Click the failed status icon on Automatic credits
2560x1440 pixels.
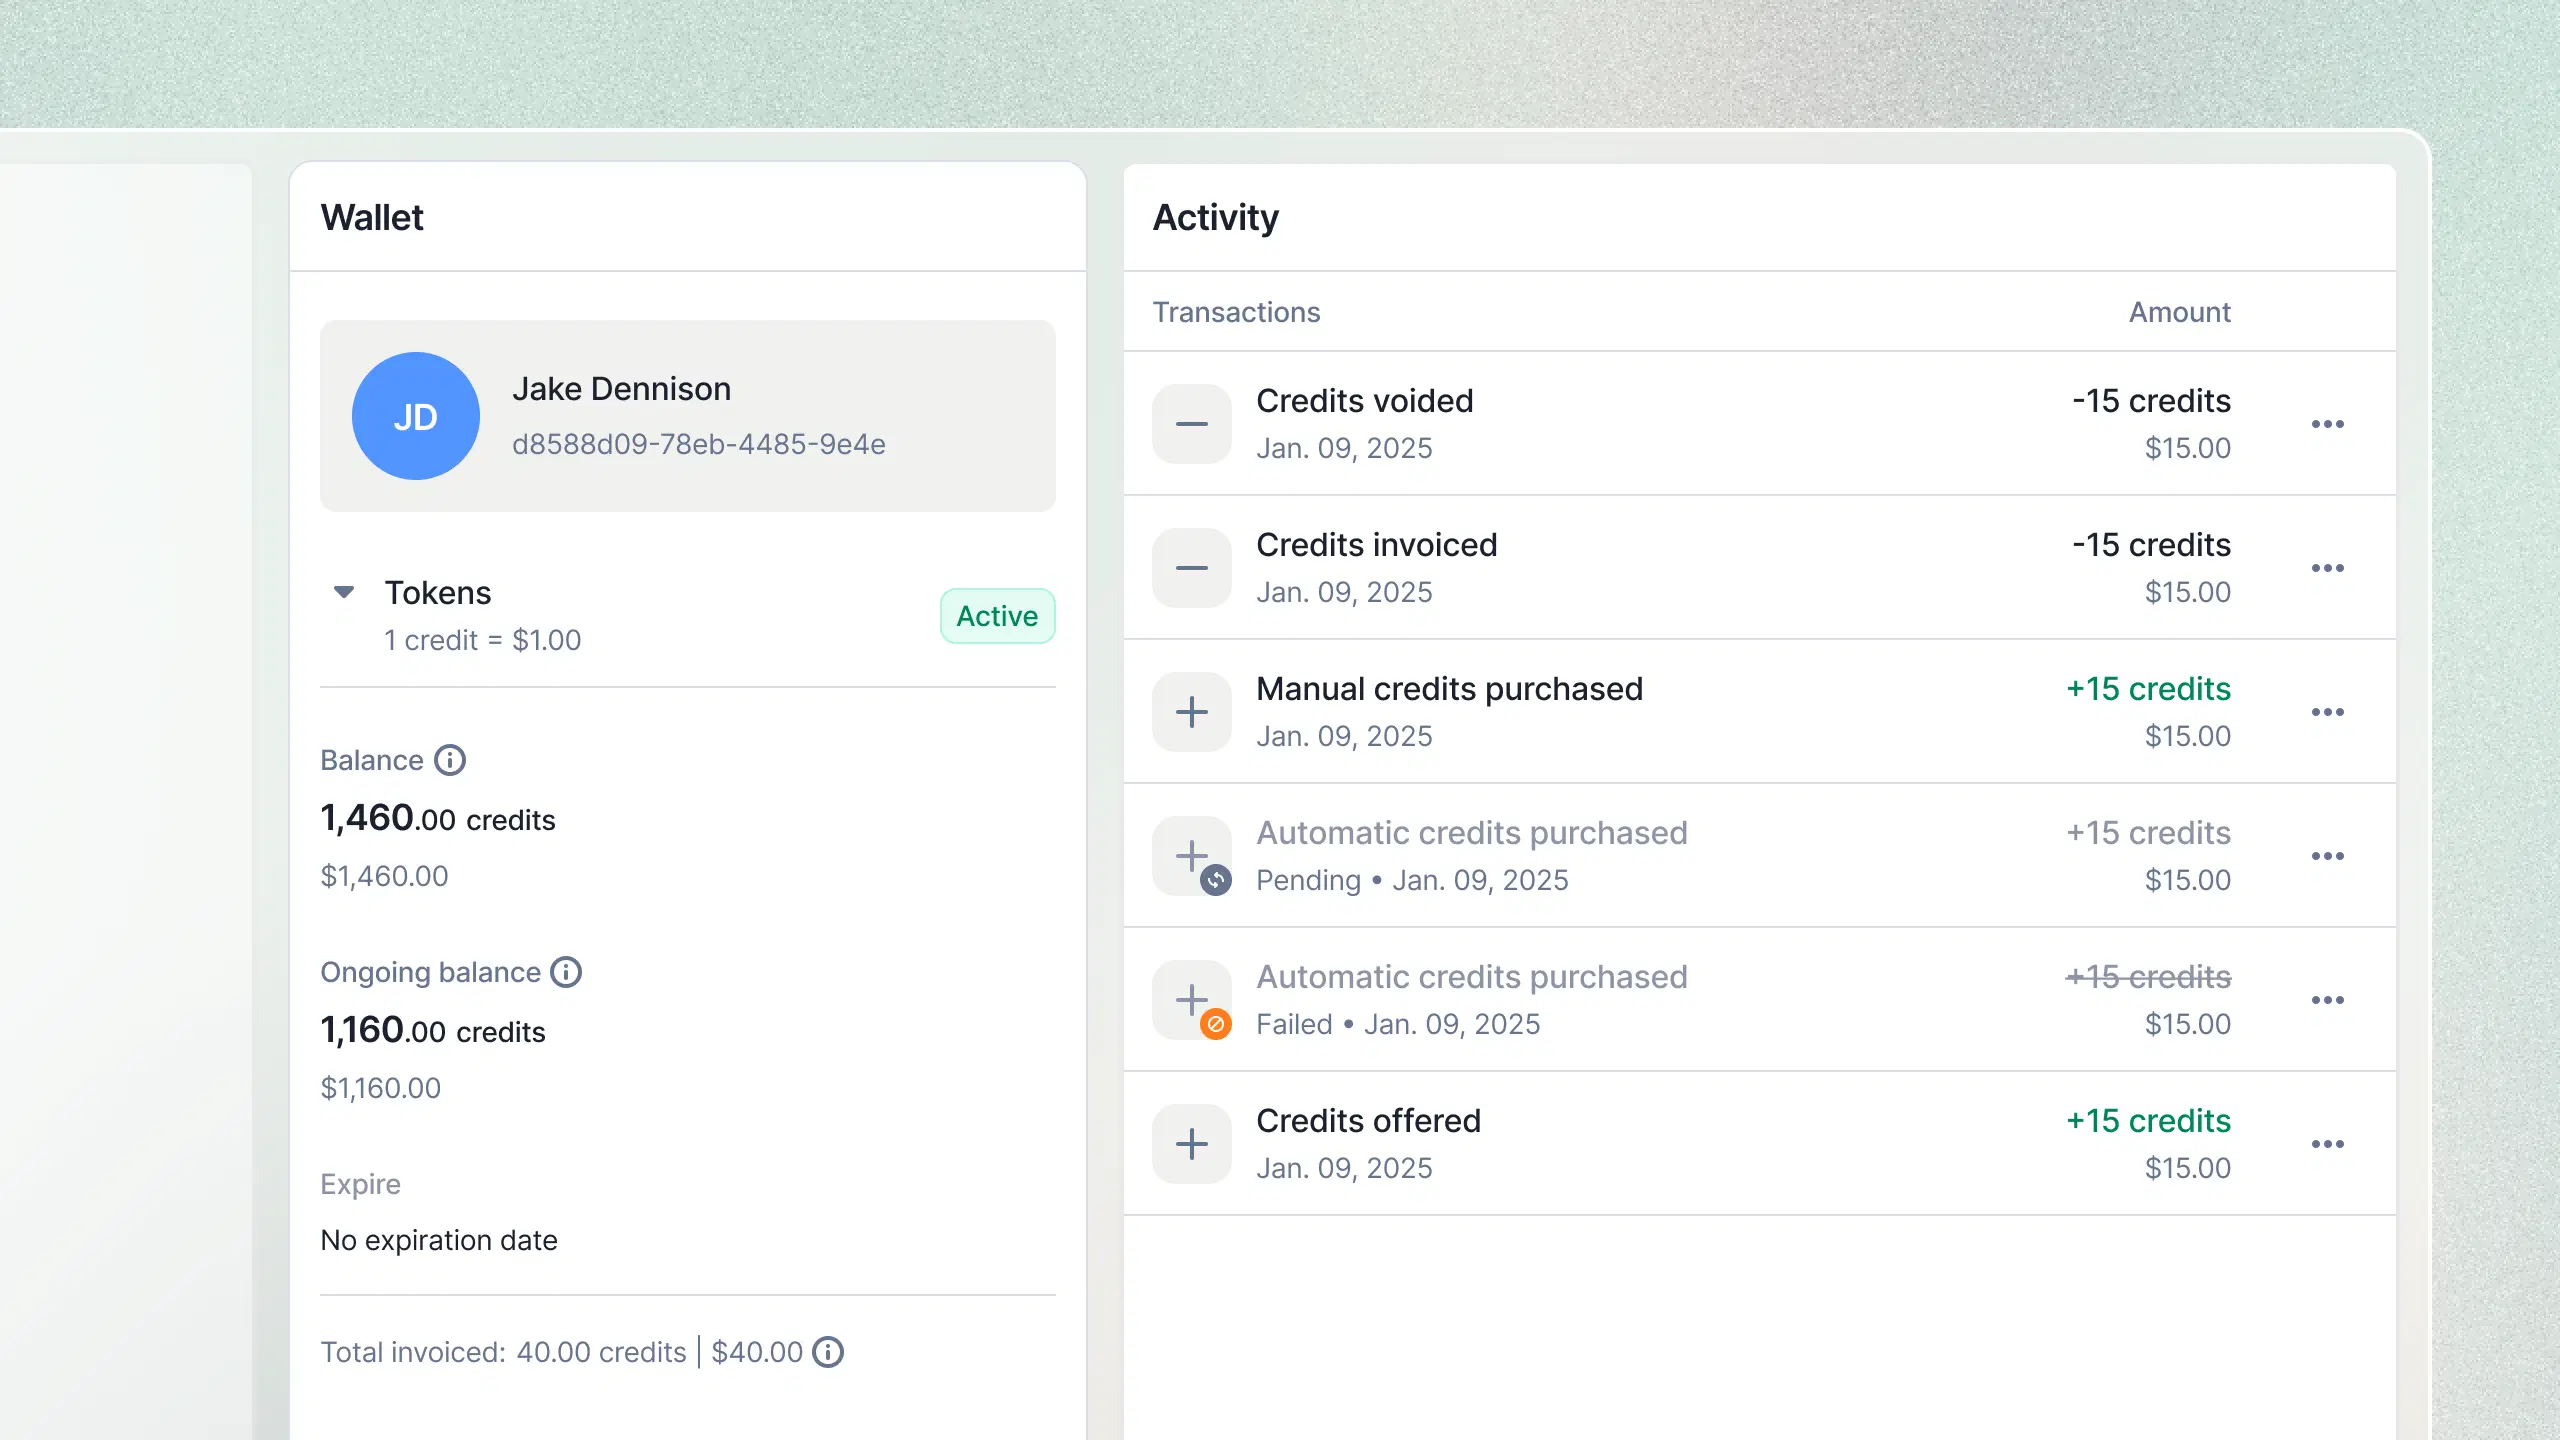pos(1216,1024)
